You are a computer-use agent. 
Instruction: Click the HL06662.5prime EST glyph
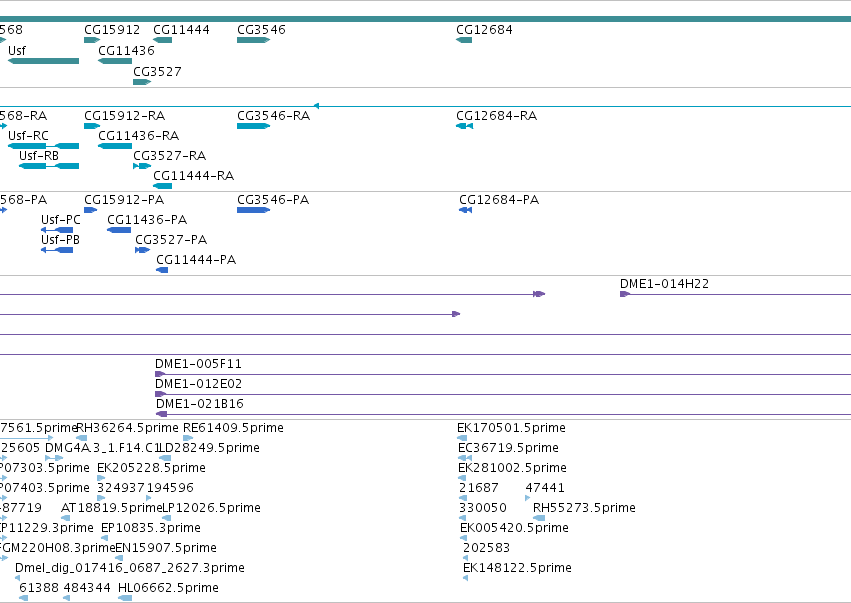pyautogui.click(x=125, y=598)
